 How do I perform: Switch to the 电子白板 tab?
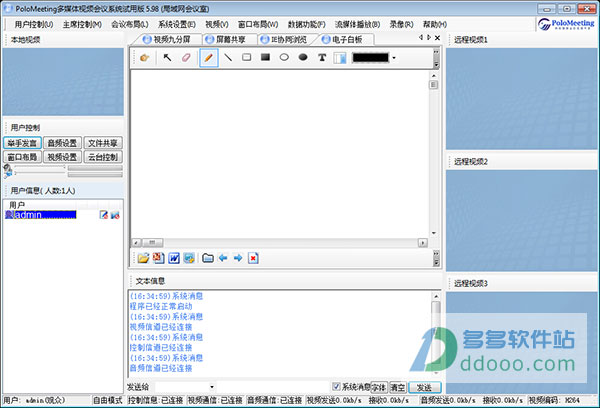click(342, 39)
